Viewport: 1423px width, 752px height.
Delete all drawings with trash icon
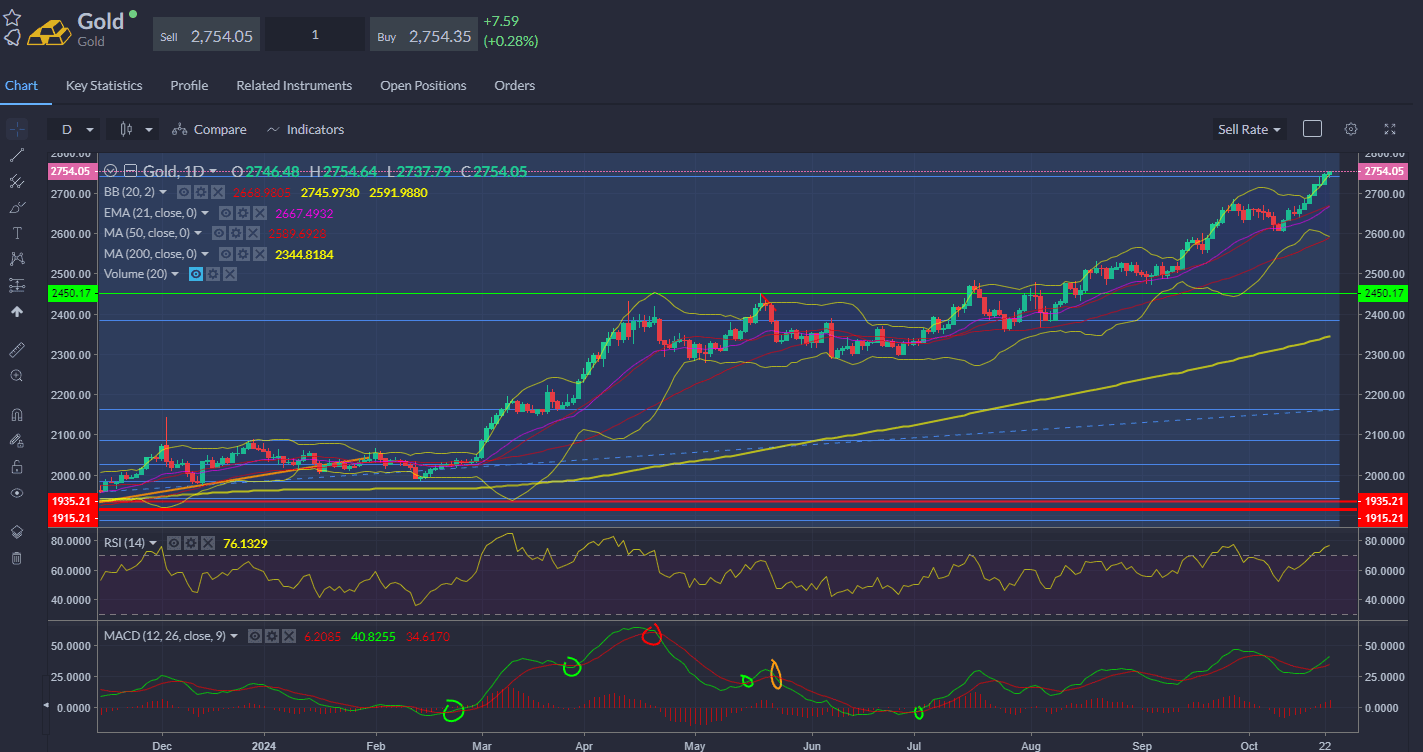[x=16, y=558]
